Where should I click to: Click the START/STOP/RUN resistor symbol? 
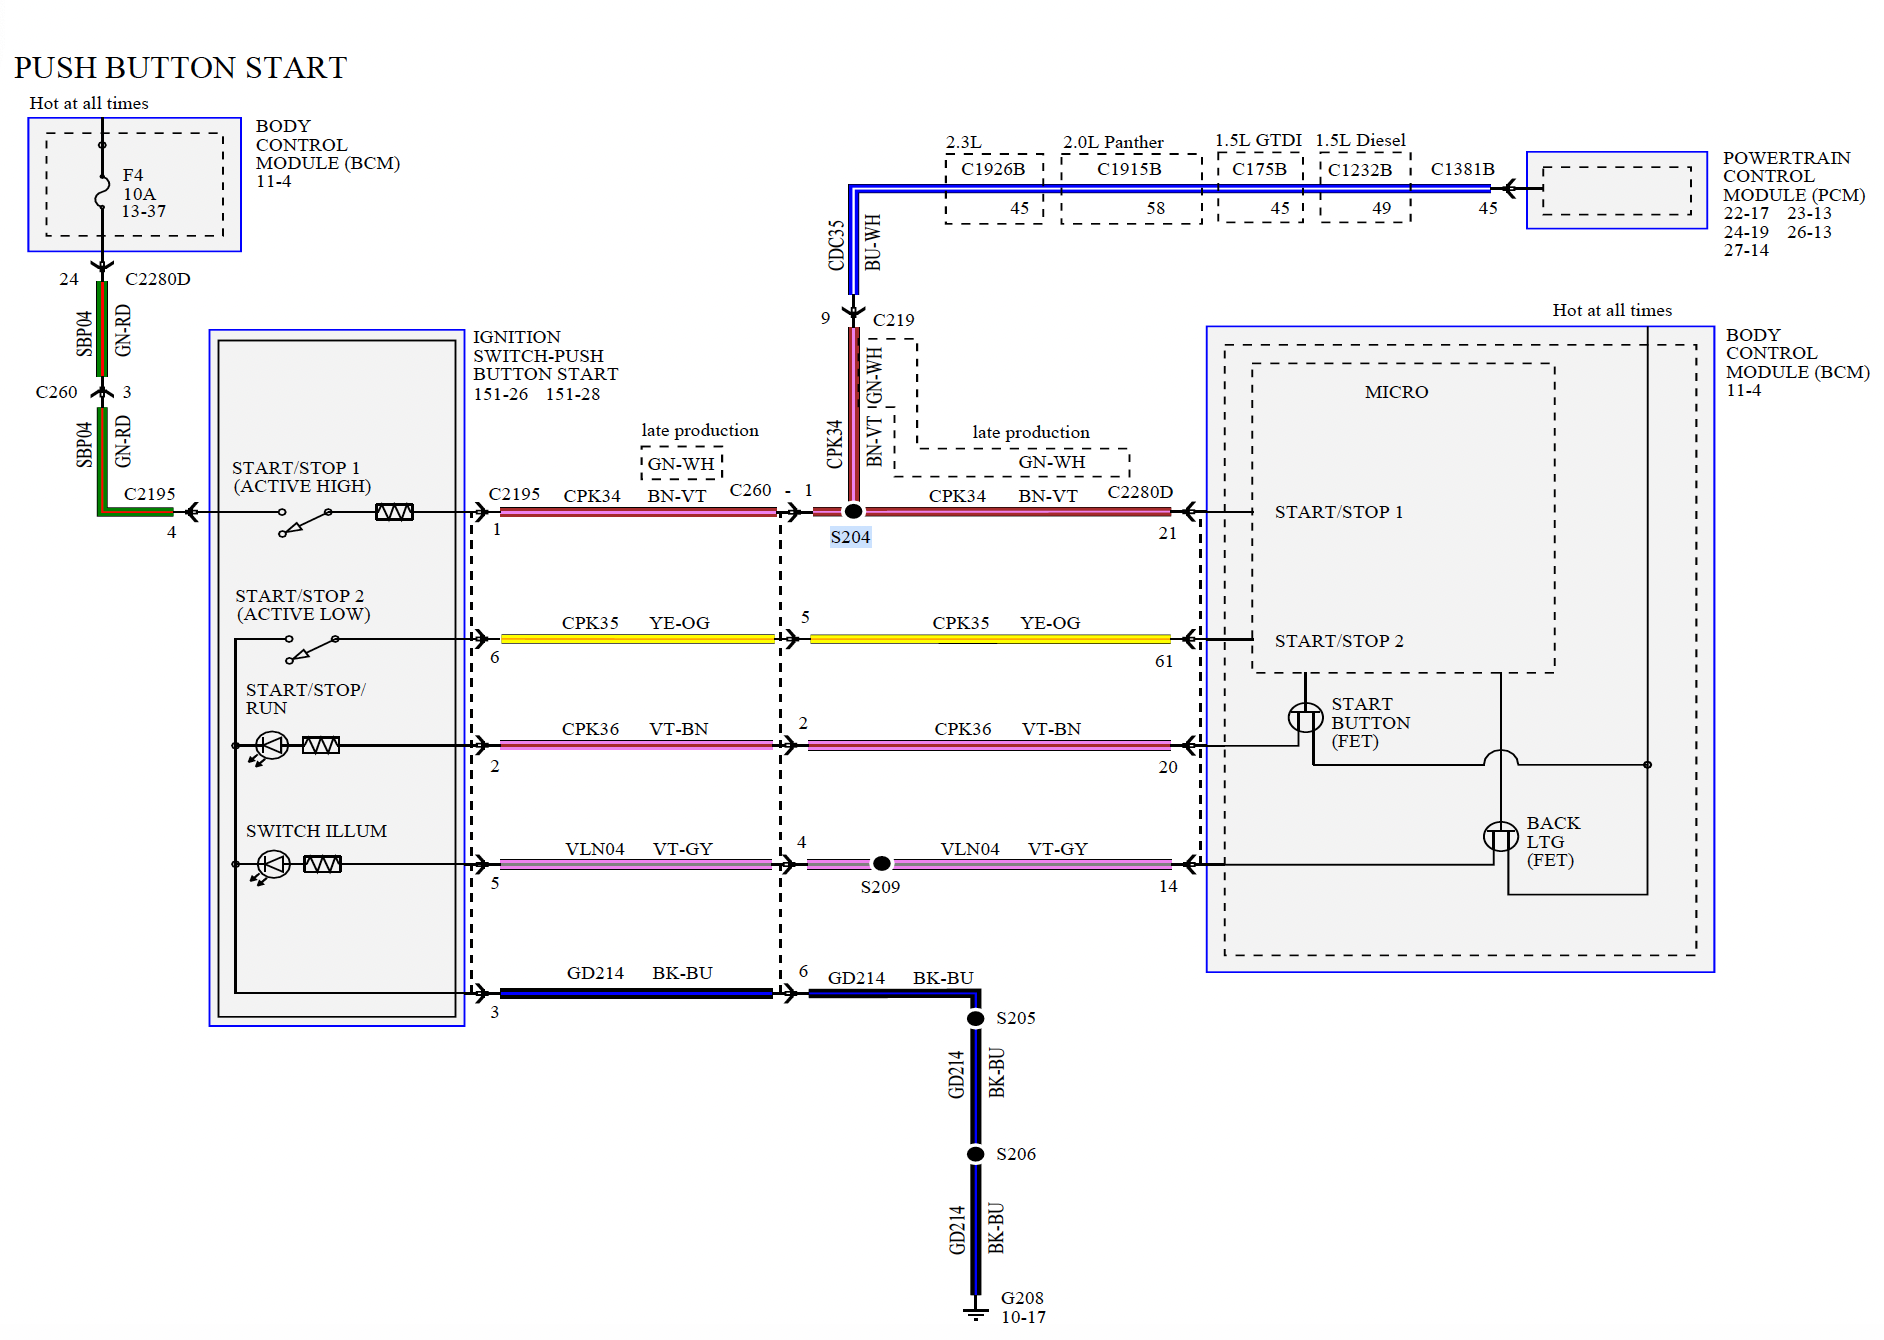click(x=321, y=745)
